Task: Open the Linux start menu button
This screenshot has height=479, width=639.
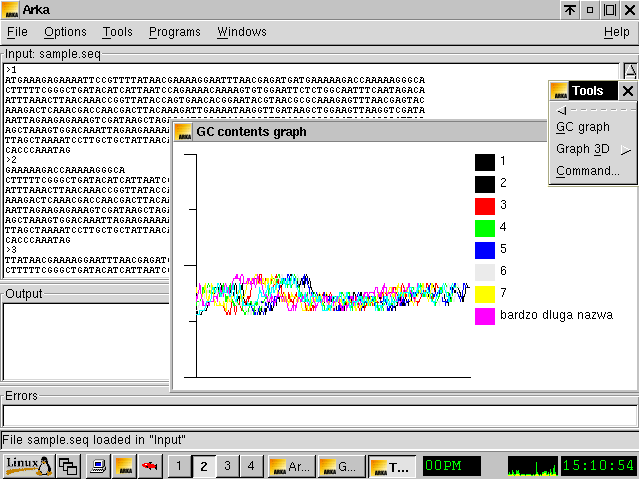Action: [x=29, y=466]
